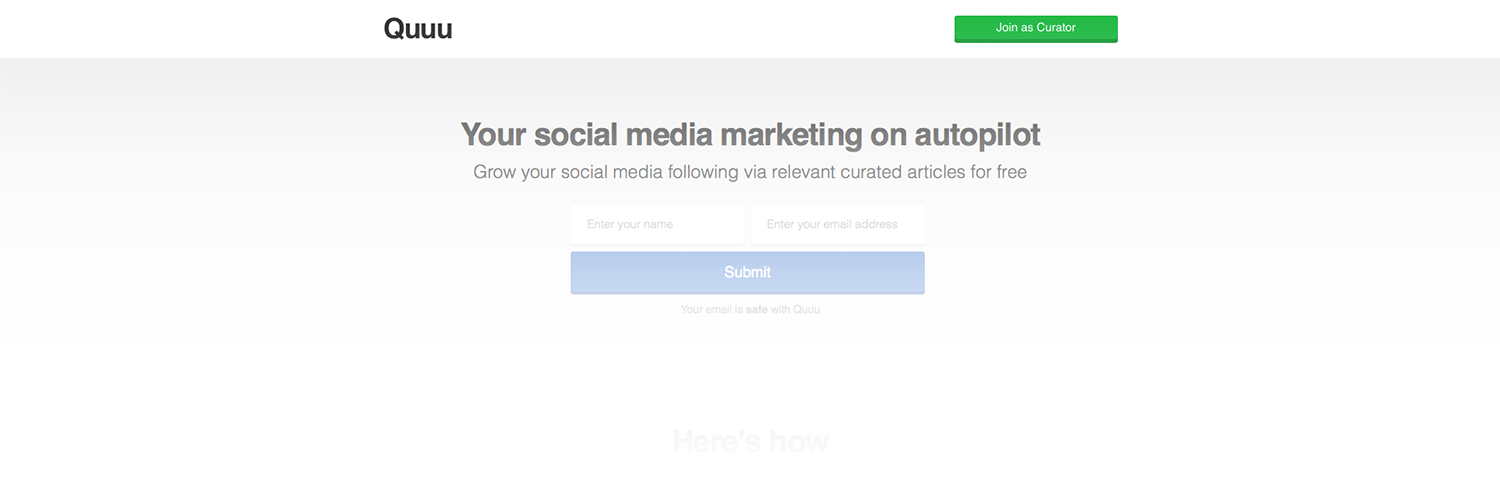Click the word Grow starting the subheading
This screenshot has width=1500, height=500.
coord(495,172)
